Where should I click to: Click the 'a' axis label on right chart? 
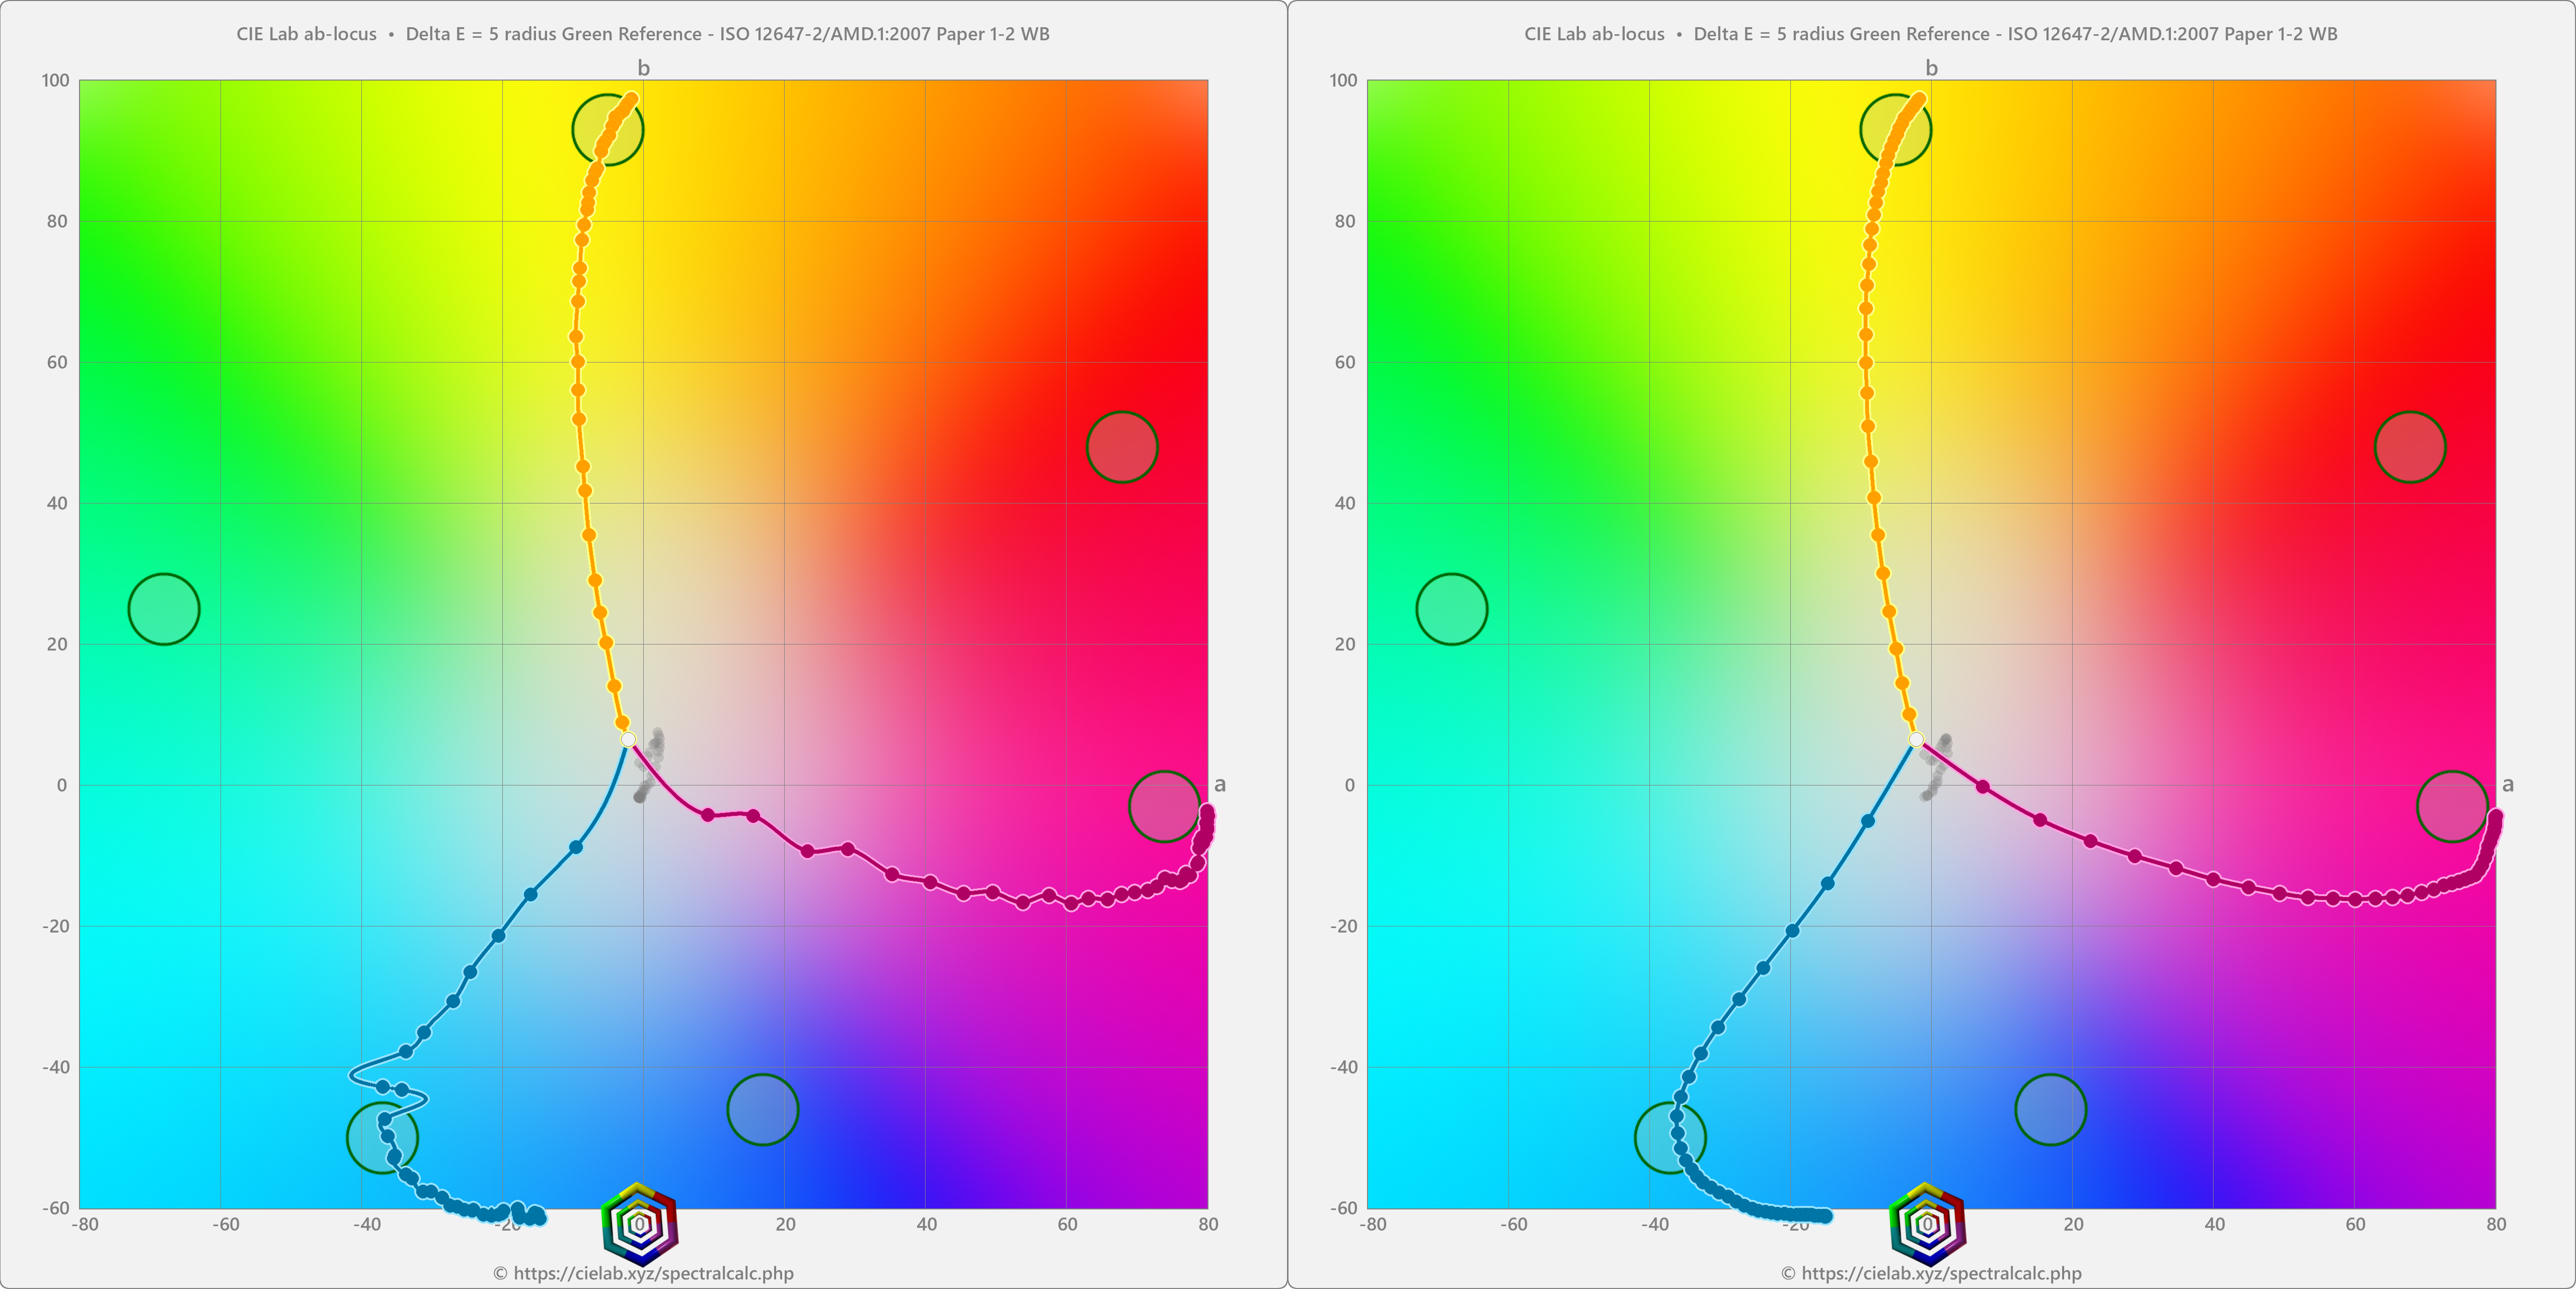point(2507,785)
